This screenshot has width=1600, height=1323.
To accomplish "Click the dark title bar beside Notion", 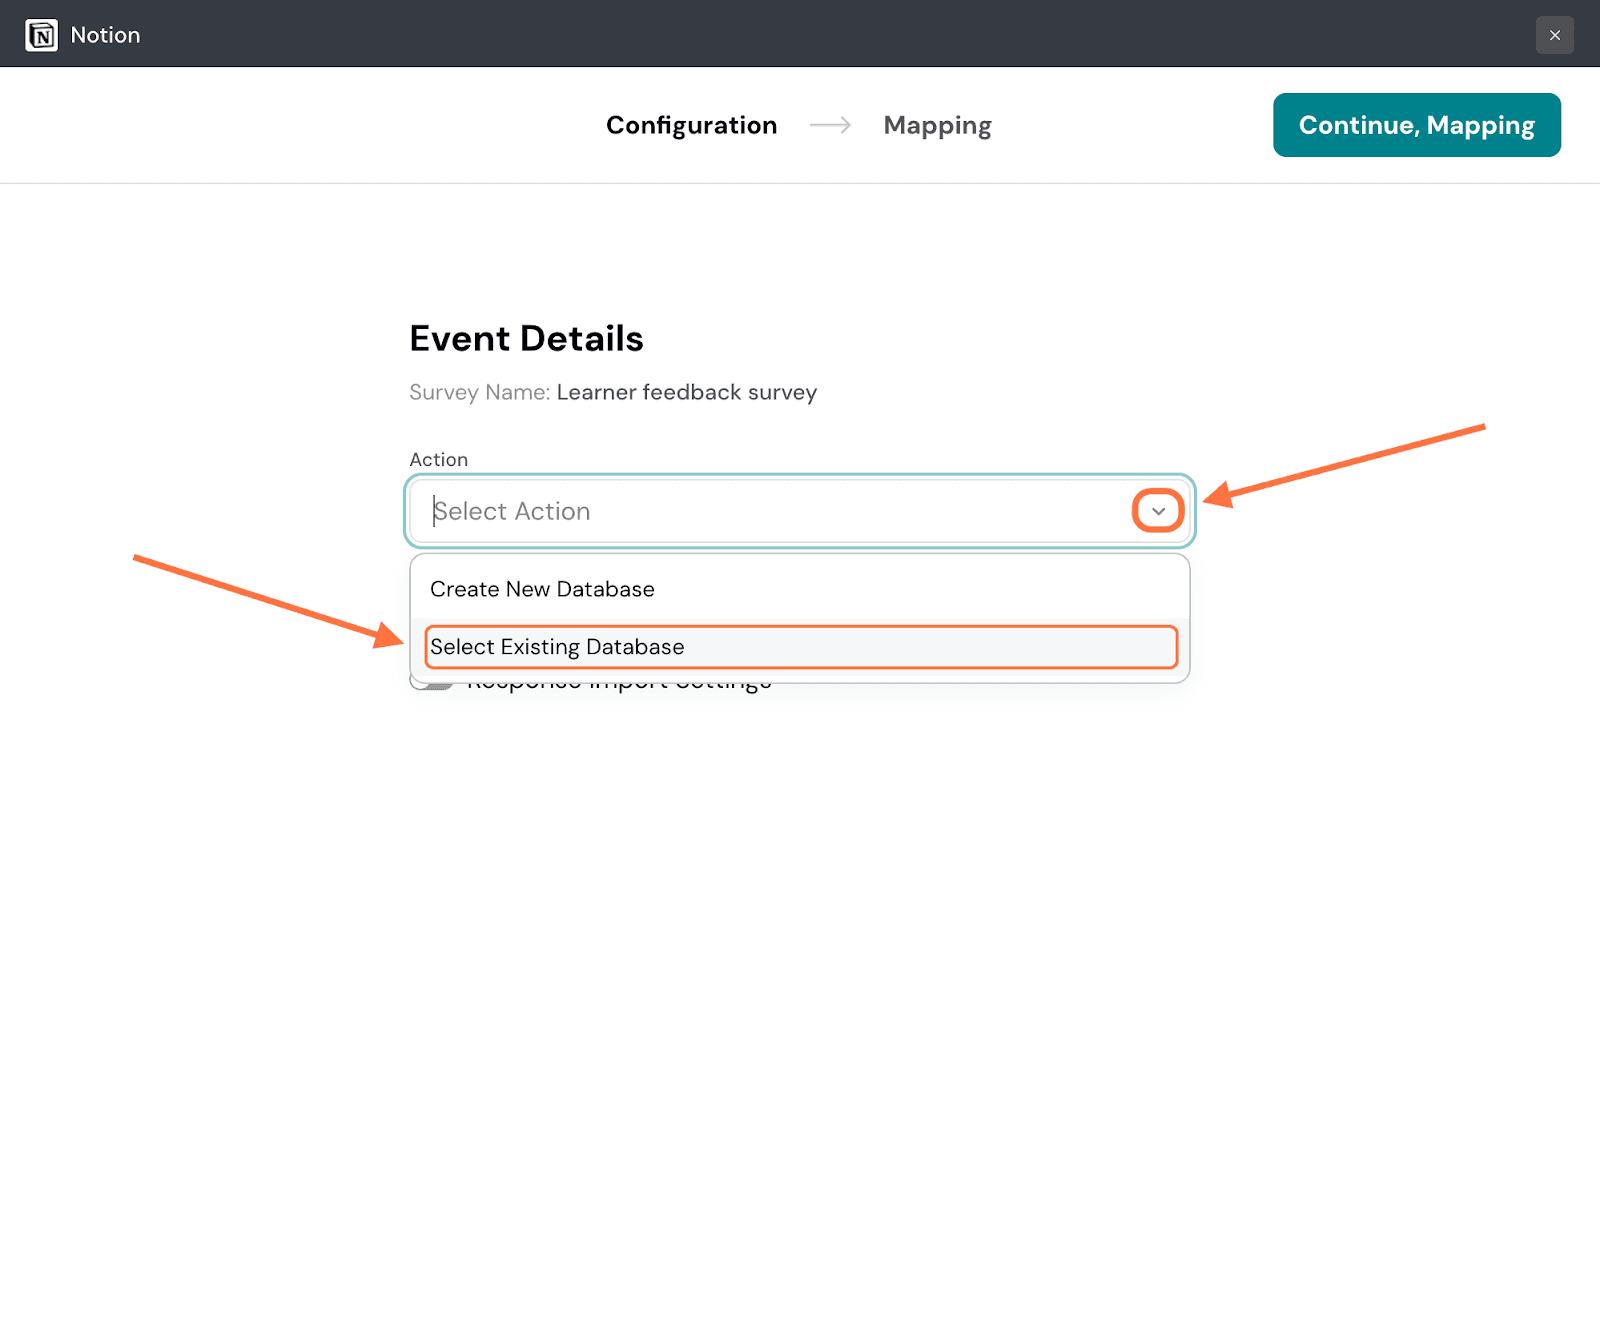I will click(x=800, y=35).
